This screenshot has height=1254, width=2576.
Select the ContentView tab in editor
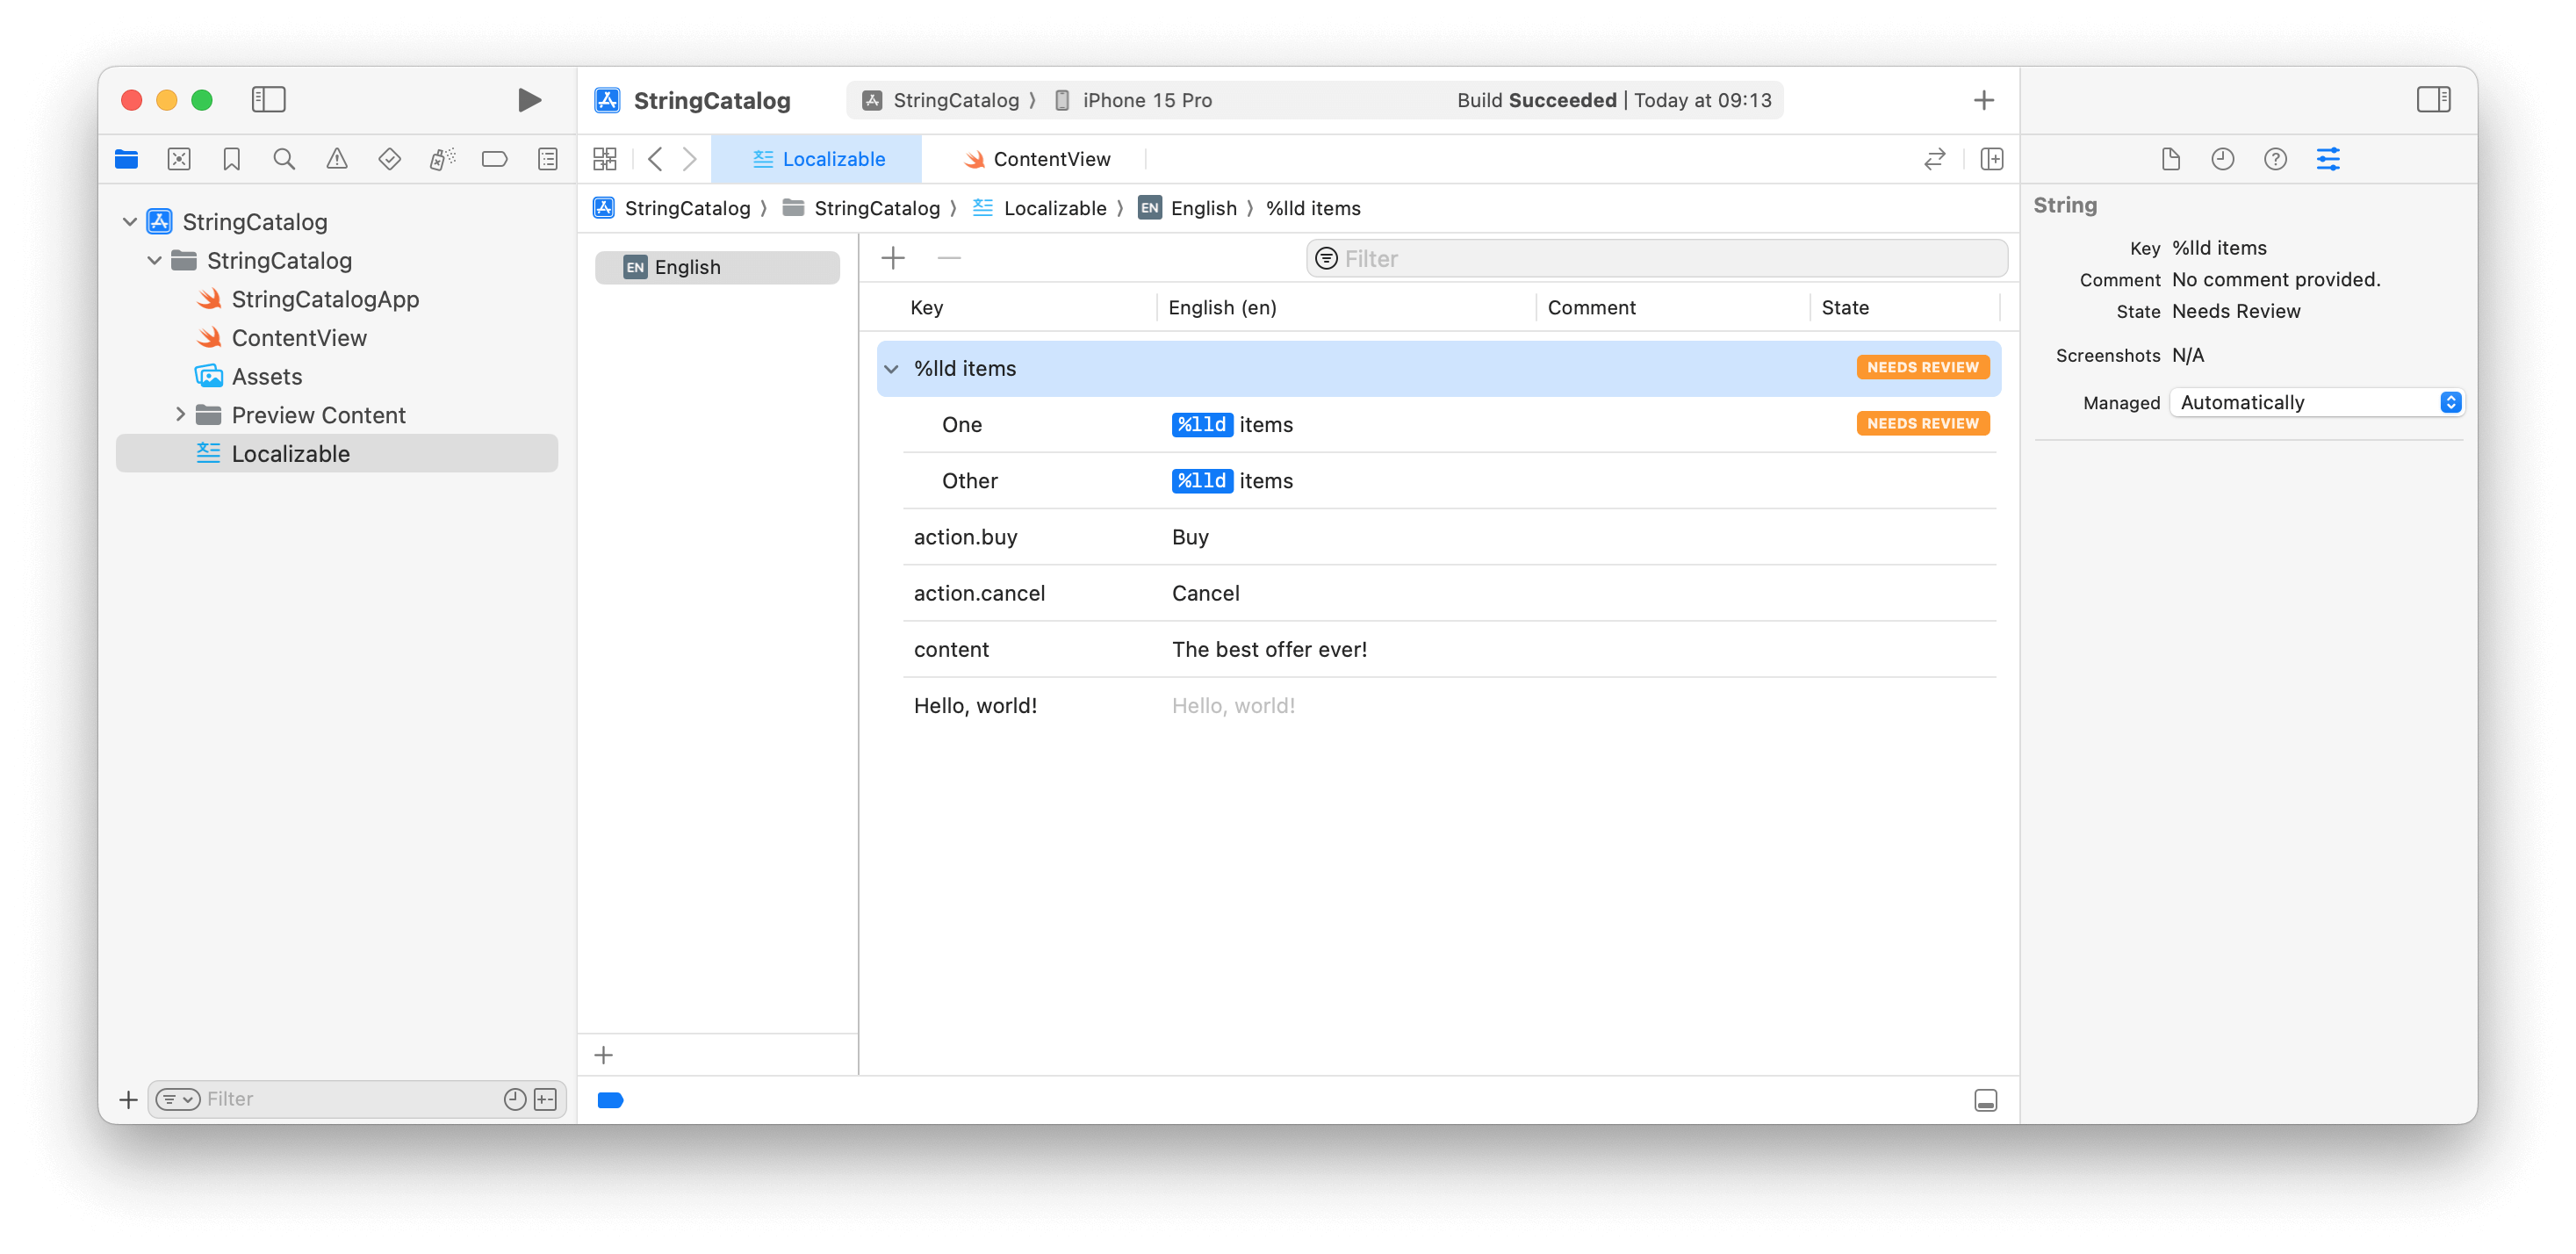pyautogui.click(x=1050, y=158)
